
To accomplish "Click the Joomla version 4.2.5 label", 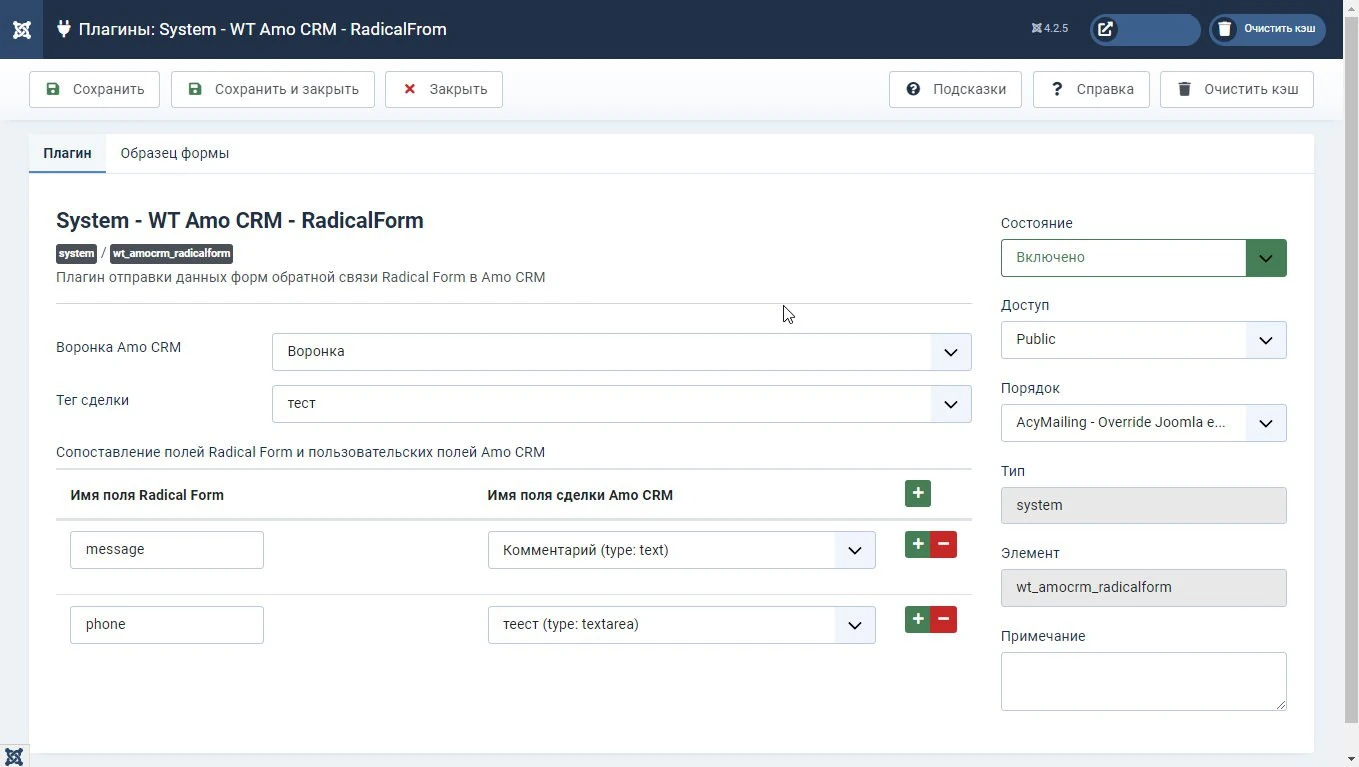I will click(1050, 29).
